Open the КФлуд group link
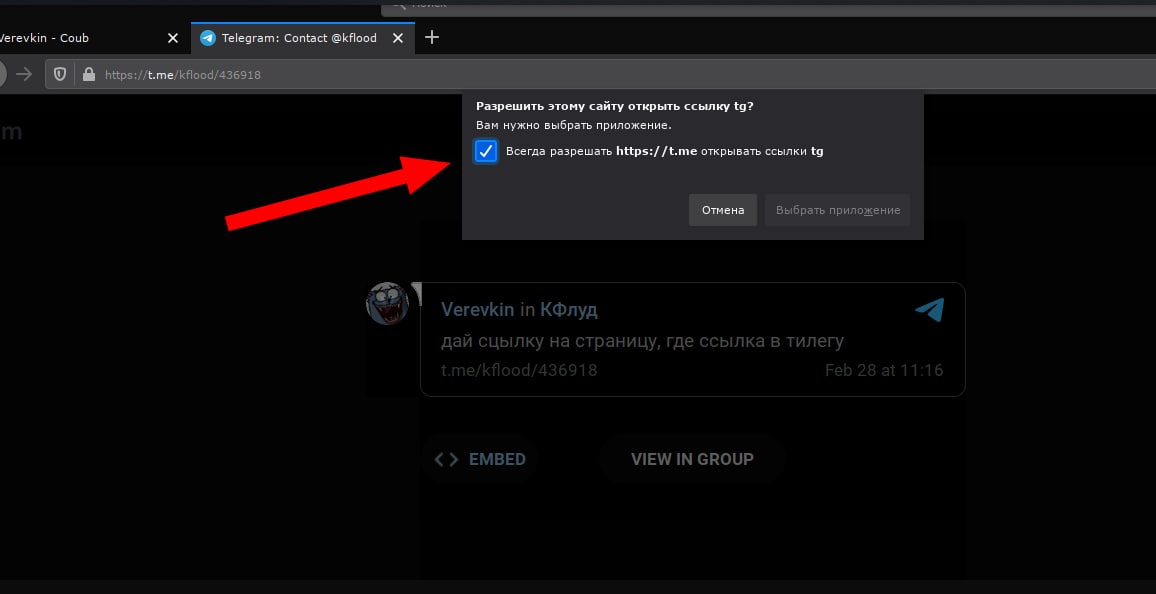 (568, 310)
